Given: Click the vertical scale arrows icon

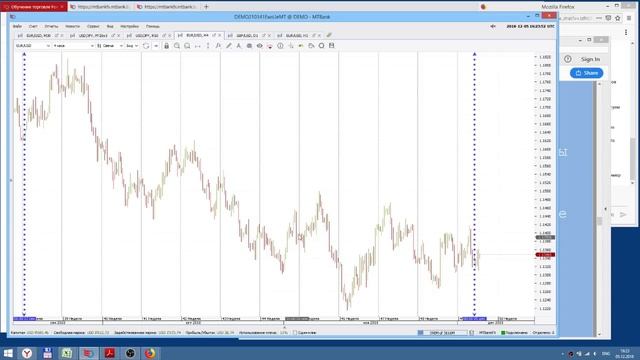Looking at the screenshot, I should tap(208, 46).
